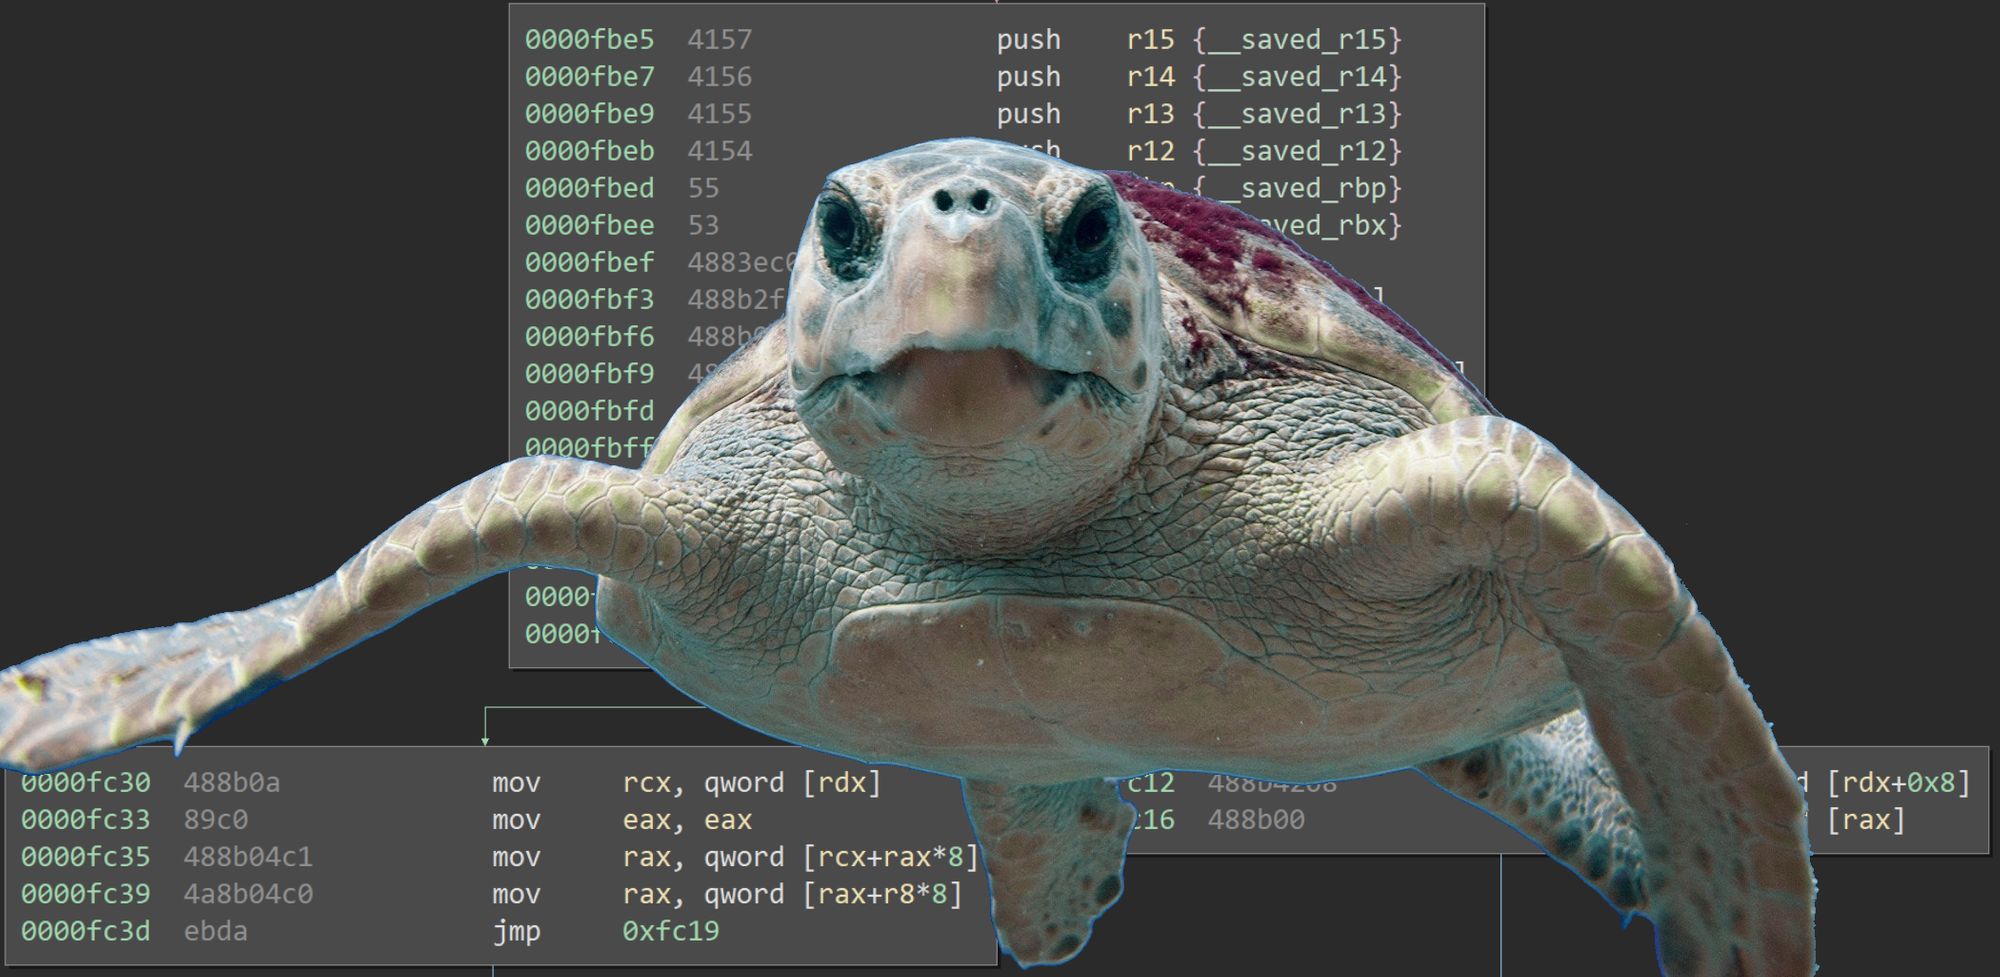Select address 0000fbf3 line
The image size is (2000, 977).
[x=589, y=299]
